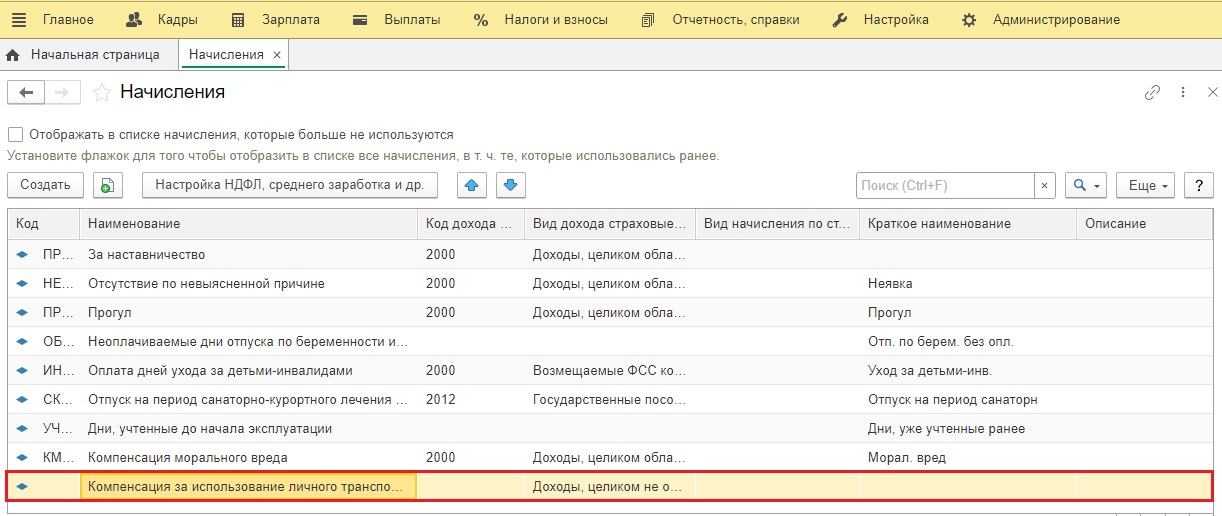Select Отпуск на период санаторно-курортного лечения row

(610, 399)
